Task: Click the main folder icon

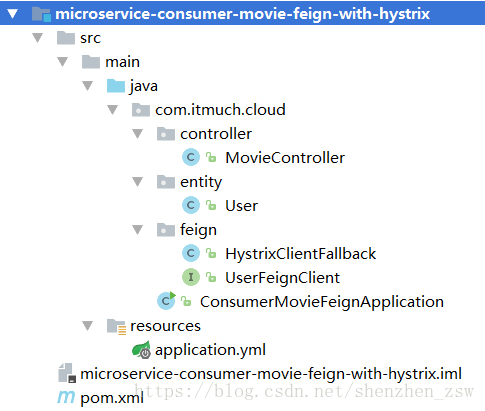Action: pyautogui.click(x=91, y=62)
